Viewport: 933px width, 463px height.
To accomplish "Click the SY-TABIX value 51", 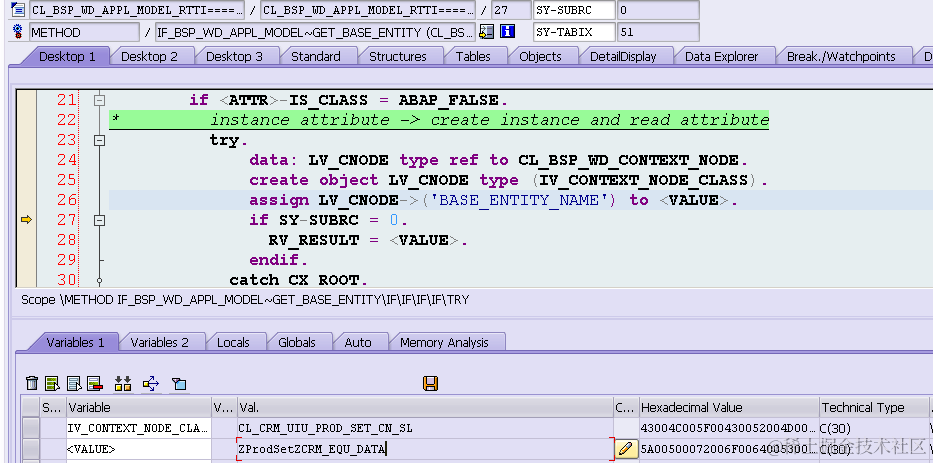I will click(658, 32).
